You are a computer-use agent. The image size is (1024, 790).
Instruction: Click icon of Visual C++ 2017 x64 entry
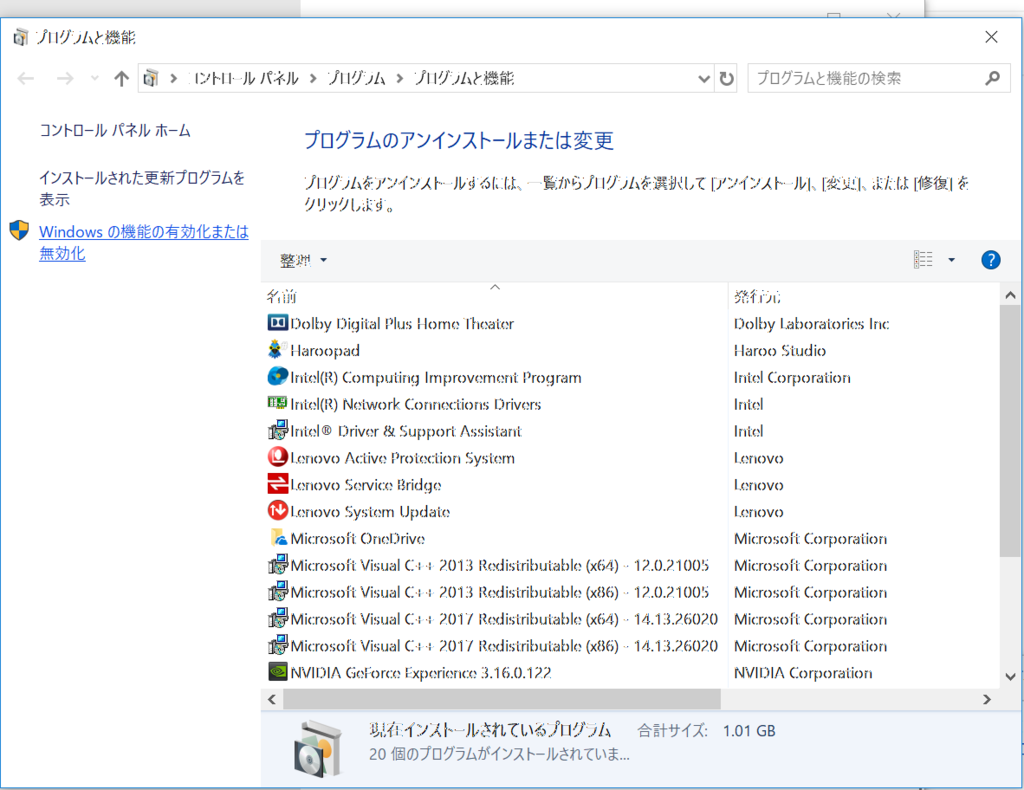coord(278,618)
